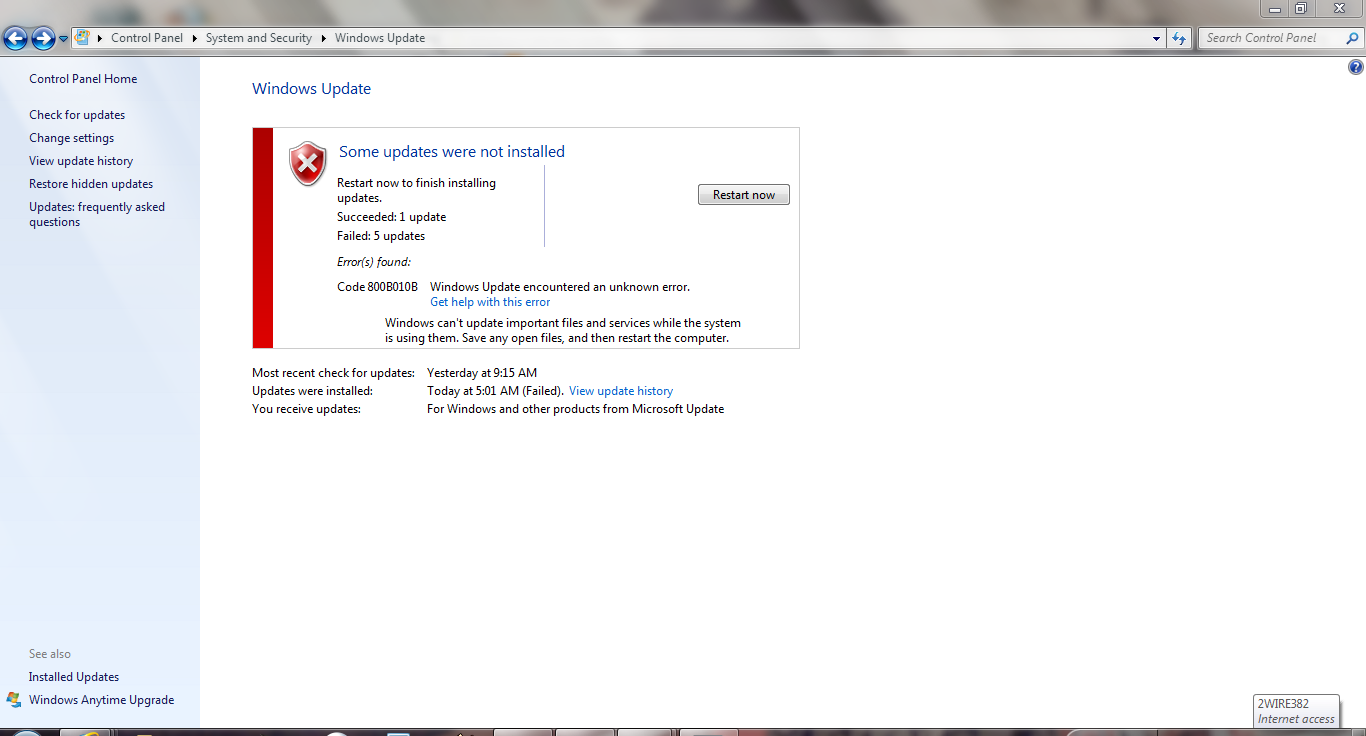Screen dimensions: 1366x736
Task: Go back with the Back arrow button
Action: click(15, 39)
